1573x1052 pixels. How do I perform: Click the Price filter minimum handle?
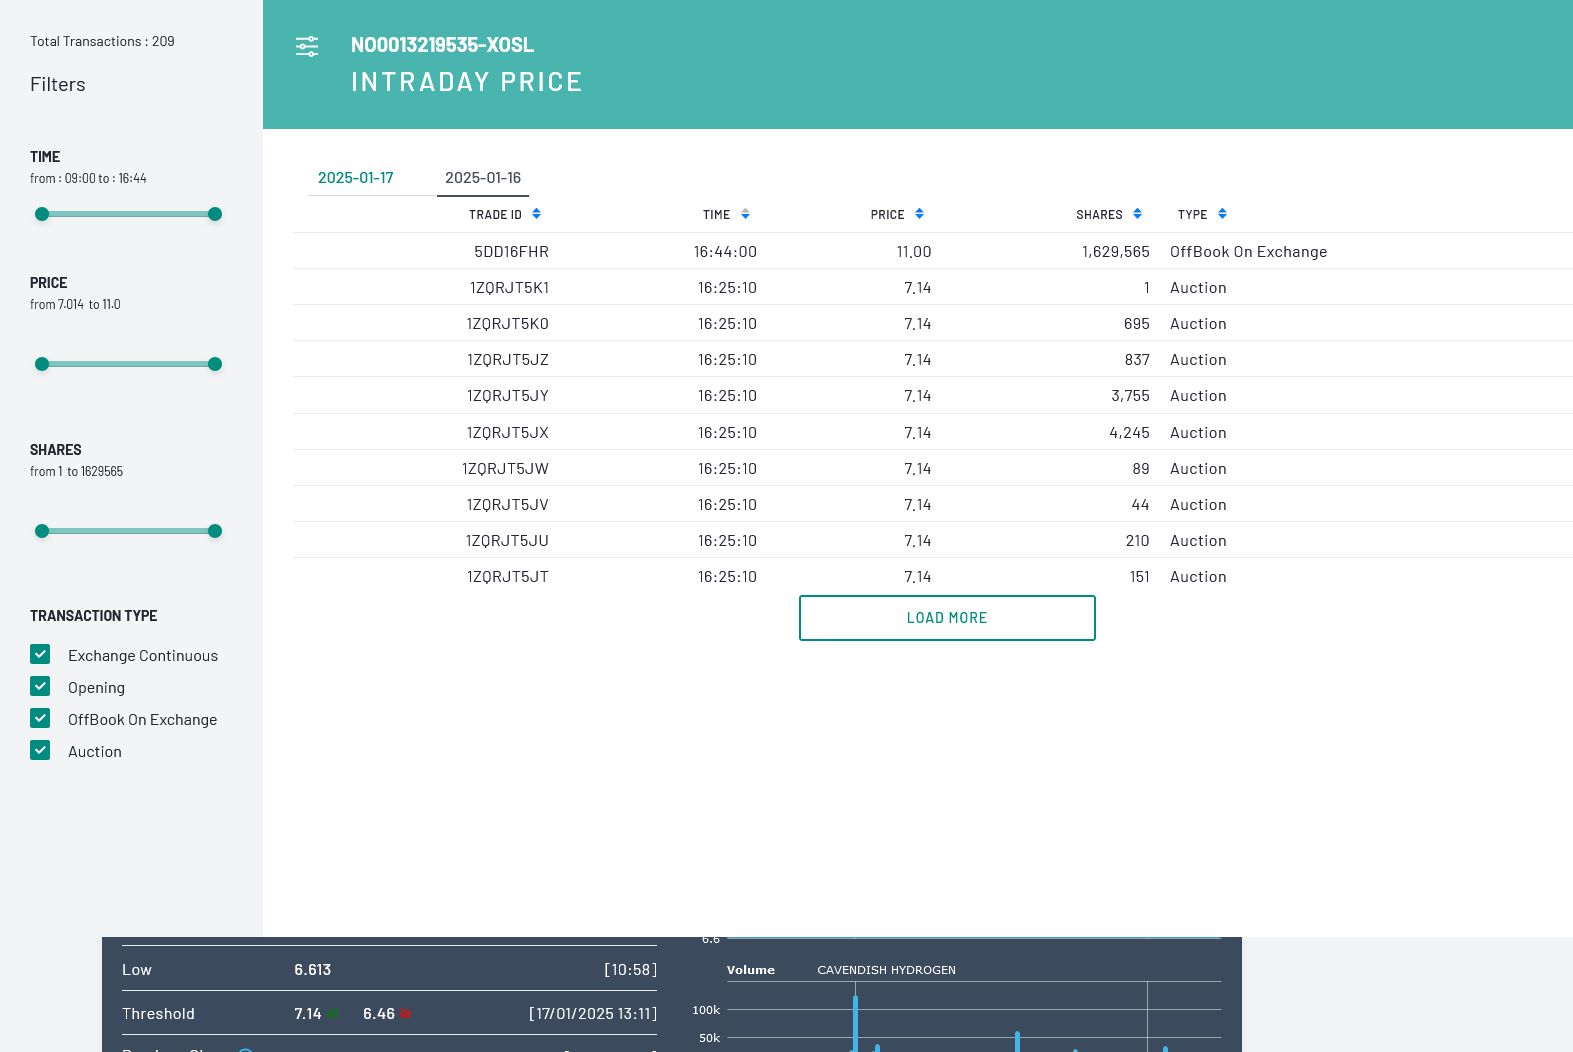point(42,364)
